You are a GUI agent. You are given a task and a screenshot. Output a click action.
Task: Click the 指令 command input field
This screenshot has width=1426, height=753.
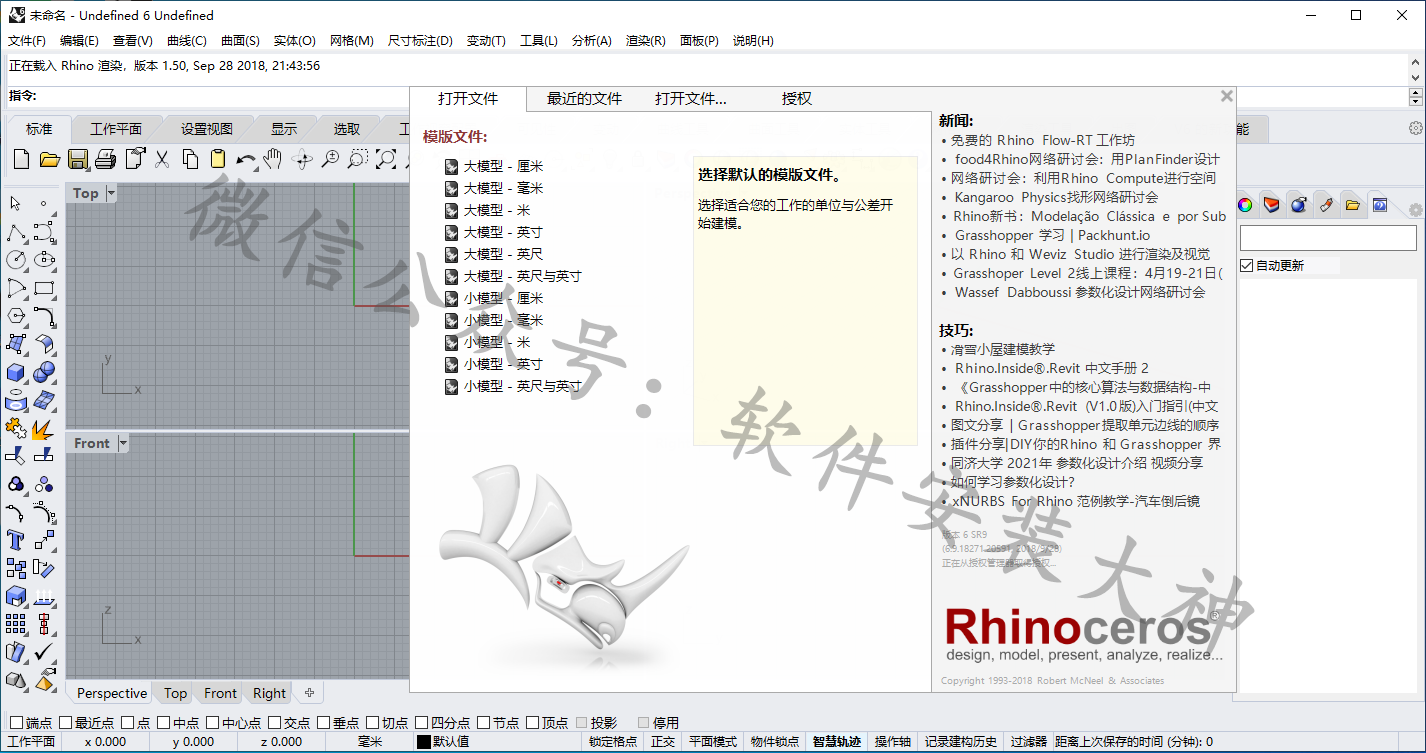tap(722, 96)
